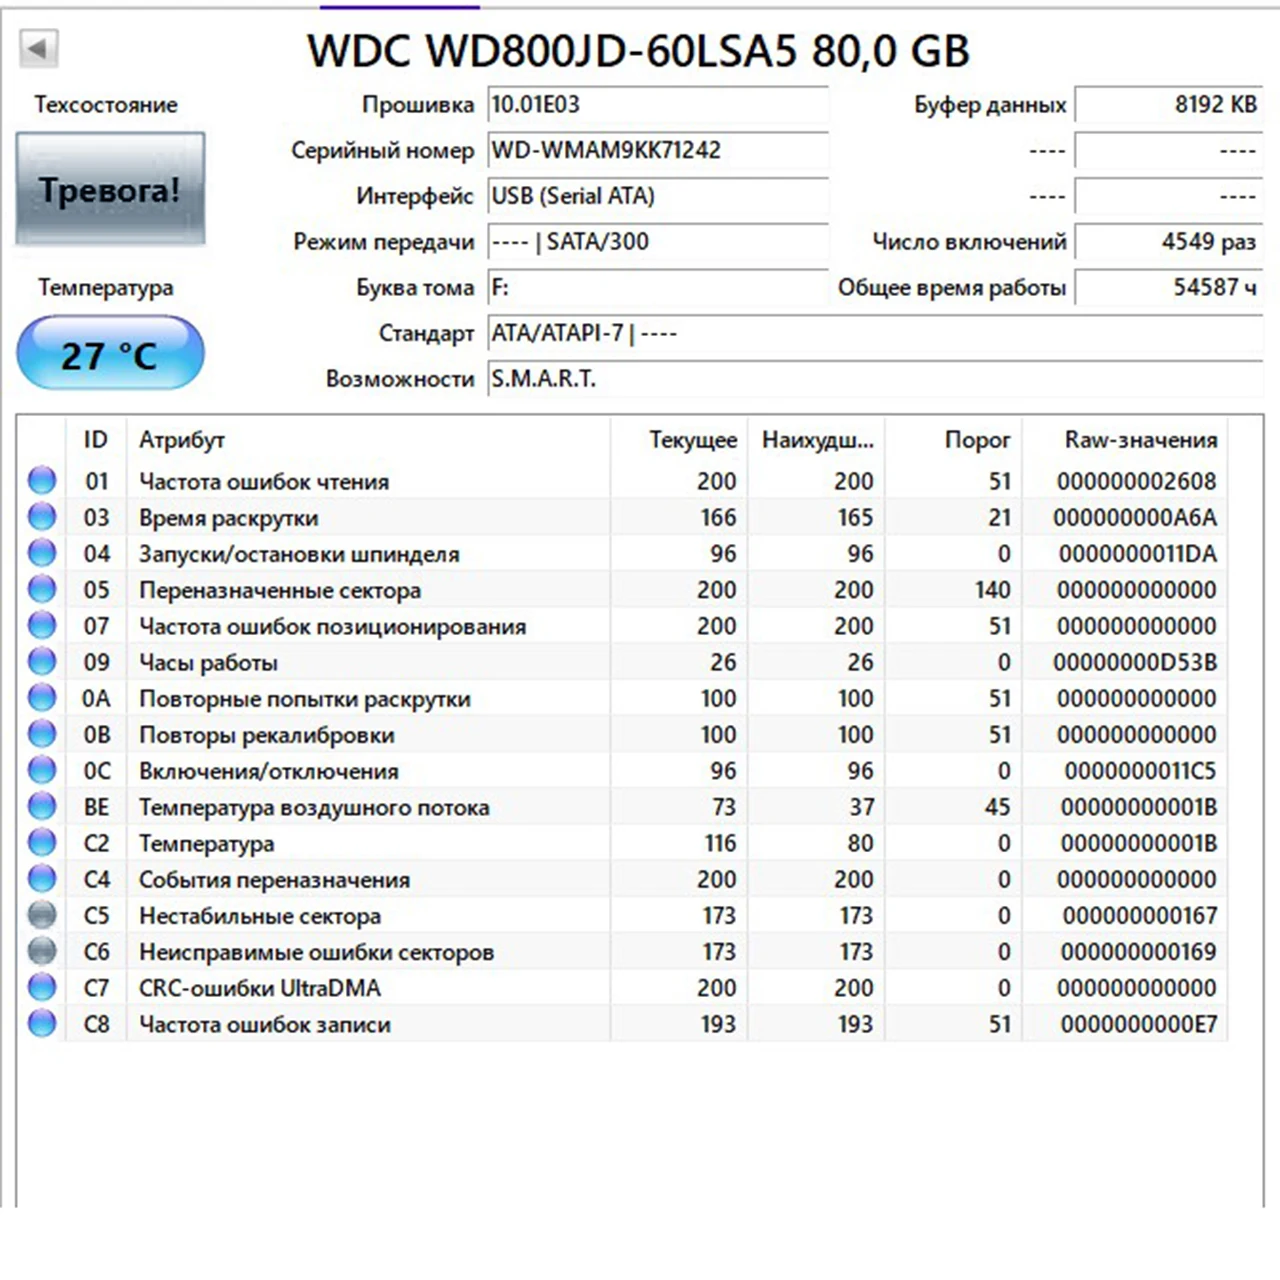Click the attribute name Часы работы
Image resolution: width=1280 pixels, height=1280 pixels.
[x=208, y=663]
